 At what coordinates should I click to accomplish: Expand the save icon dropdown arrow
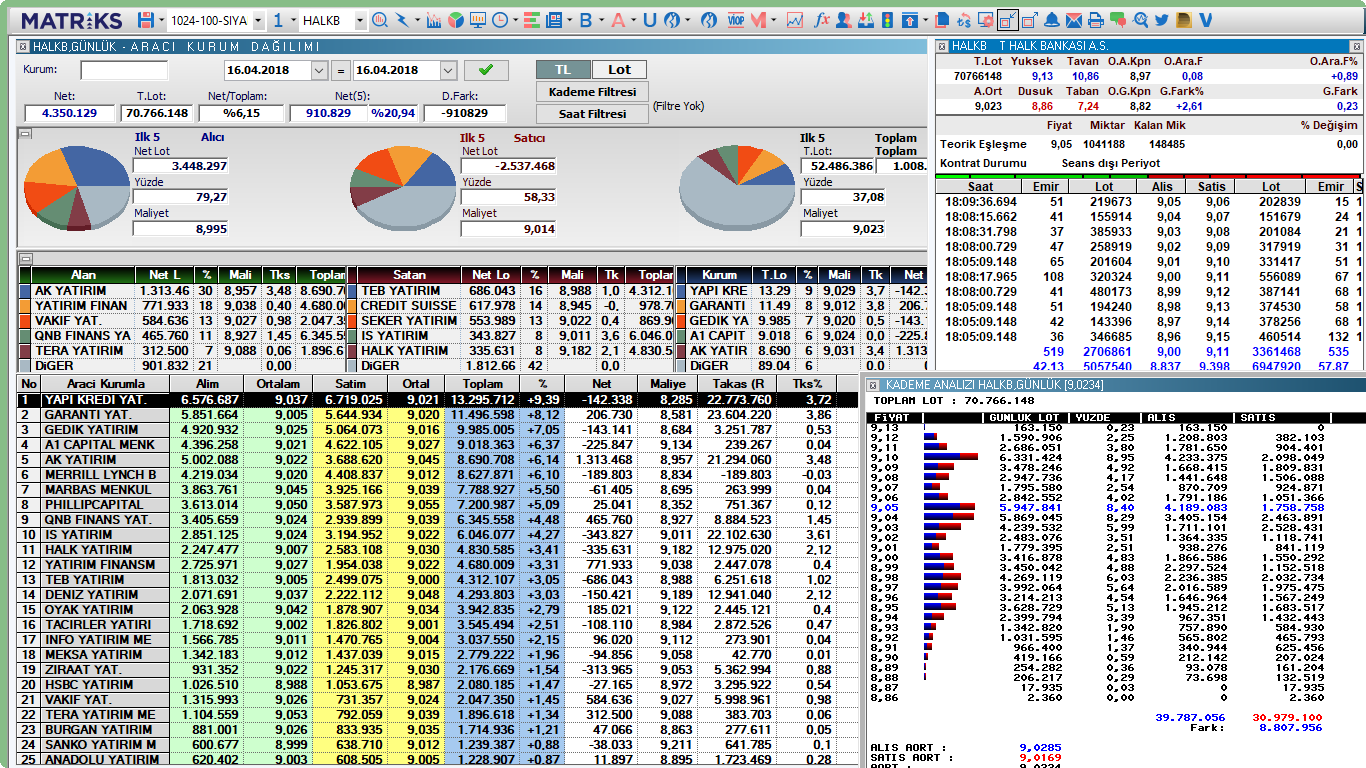point(161,20)
